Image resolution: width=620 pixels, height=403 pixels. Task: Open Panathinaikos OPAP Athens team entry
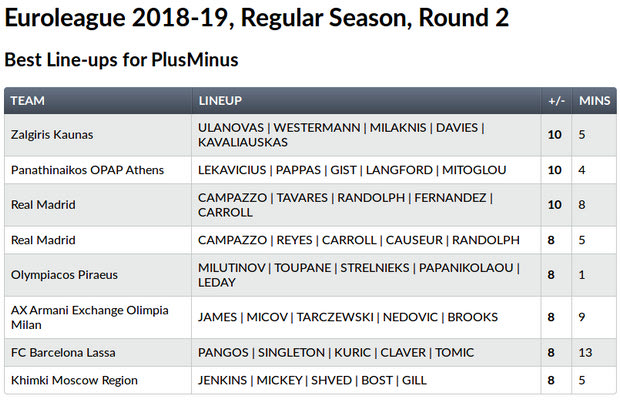(93, 170)
